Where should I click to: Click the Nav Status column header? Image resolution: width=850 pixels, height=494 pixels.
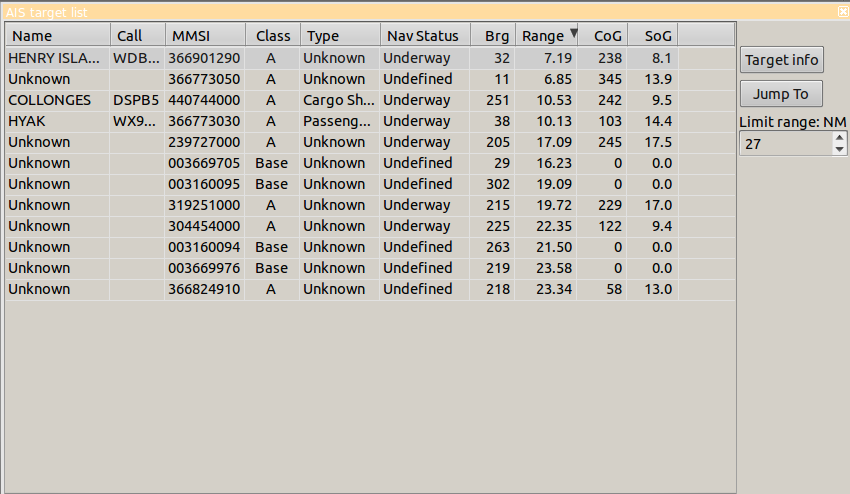click(x=423, y=36)
